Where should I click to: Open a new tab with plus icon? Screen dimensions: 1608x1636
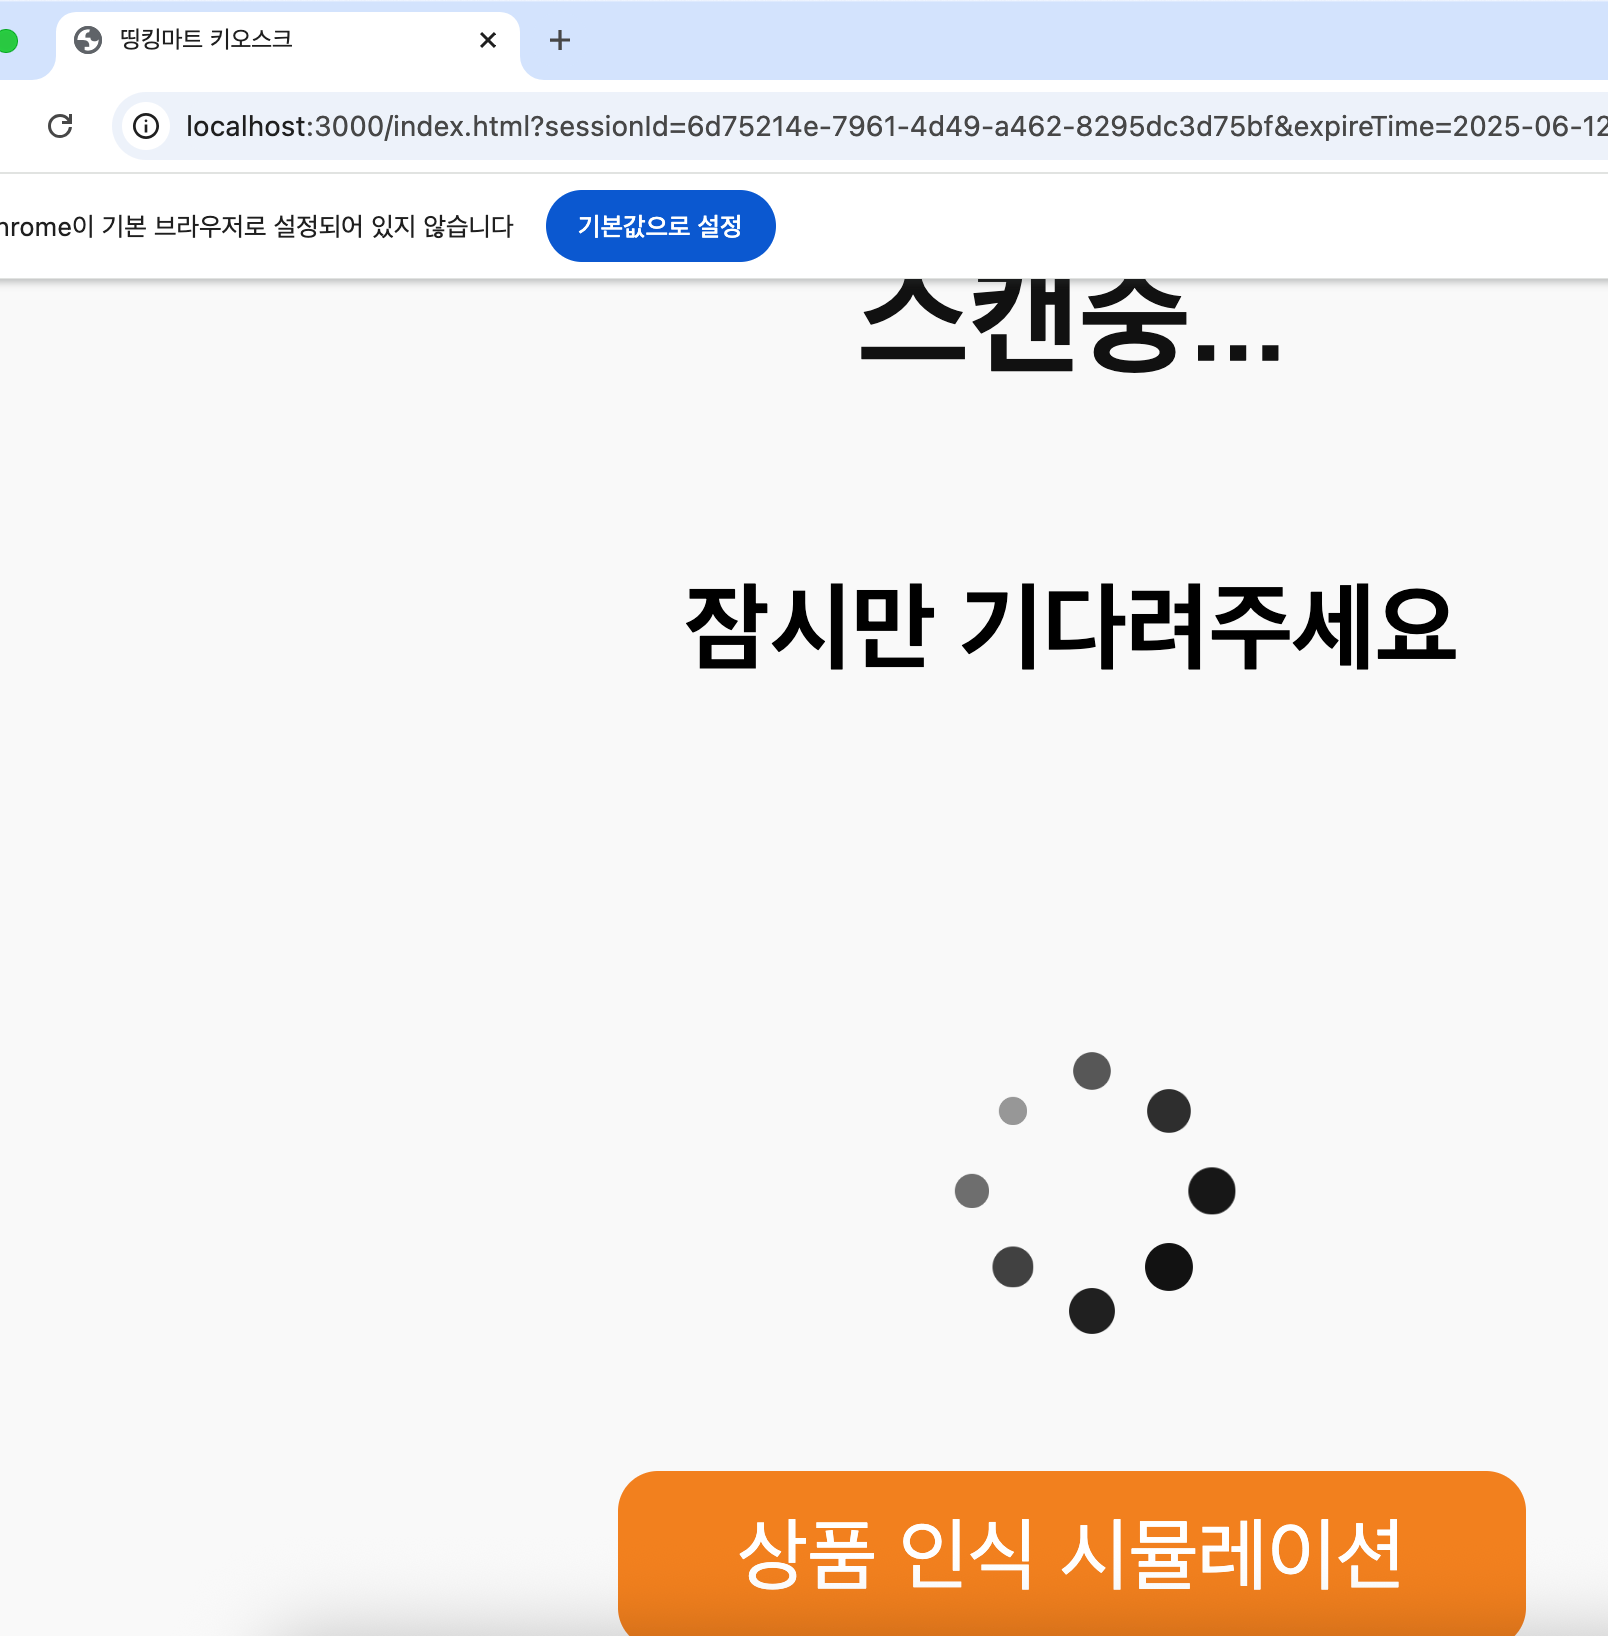pos(560,40)
